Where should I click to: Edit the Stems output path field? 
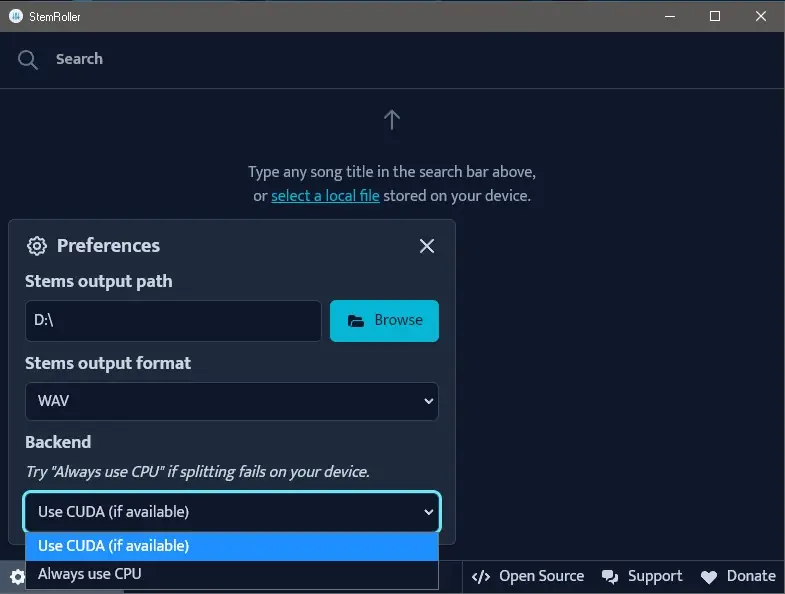[173, 321]
